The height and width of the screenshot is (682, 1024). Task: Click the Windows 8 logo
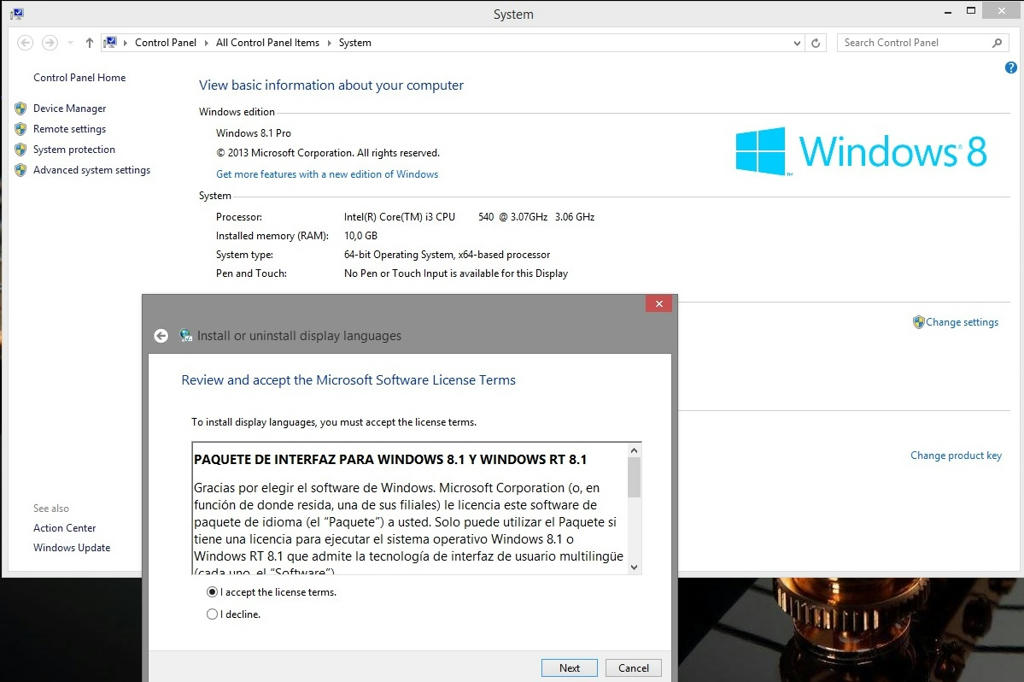point(861,152)
